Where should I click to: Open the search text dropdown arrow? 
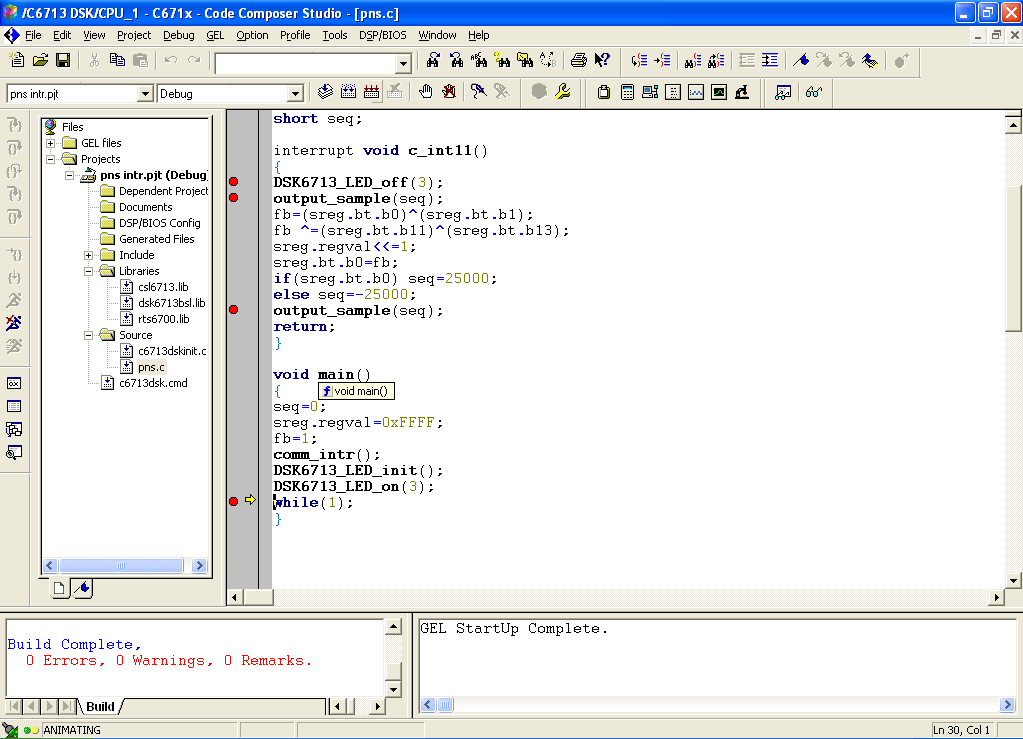[403, 63]
